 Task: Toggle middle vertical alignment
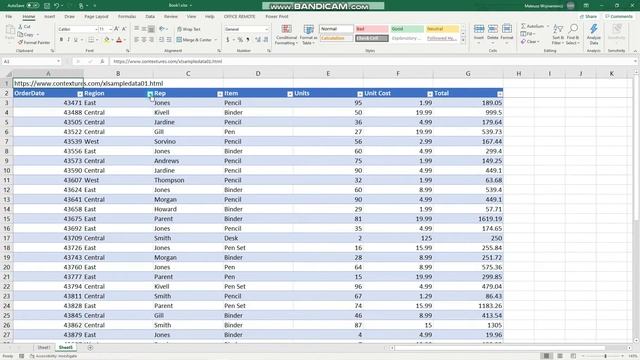pyautogui.click(x=144, y=29)
